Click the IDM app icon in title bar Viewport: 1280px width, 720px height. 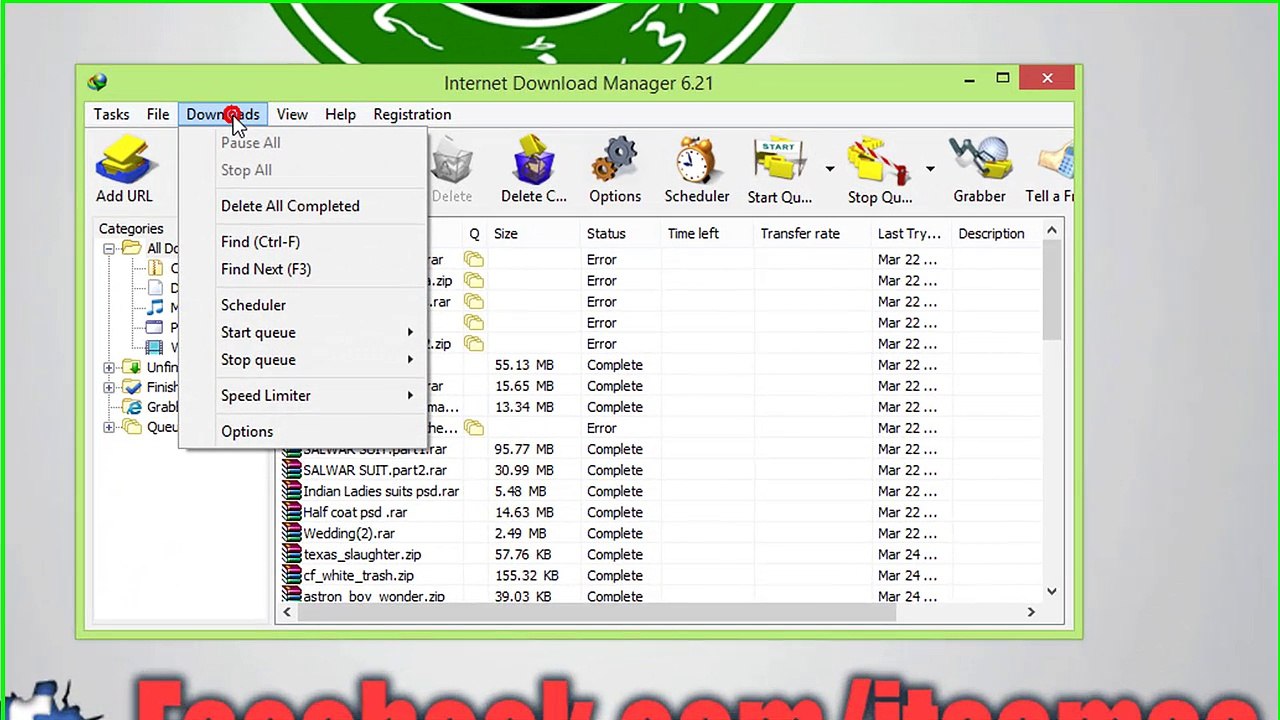(97, 83)
